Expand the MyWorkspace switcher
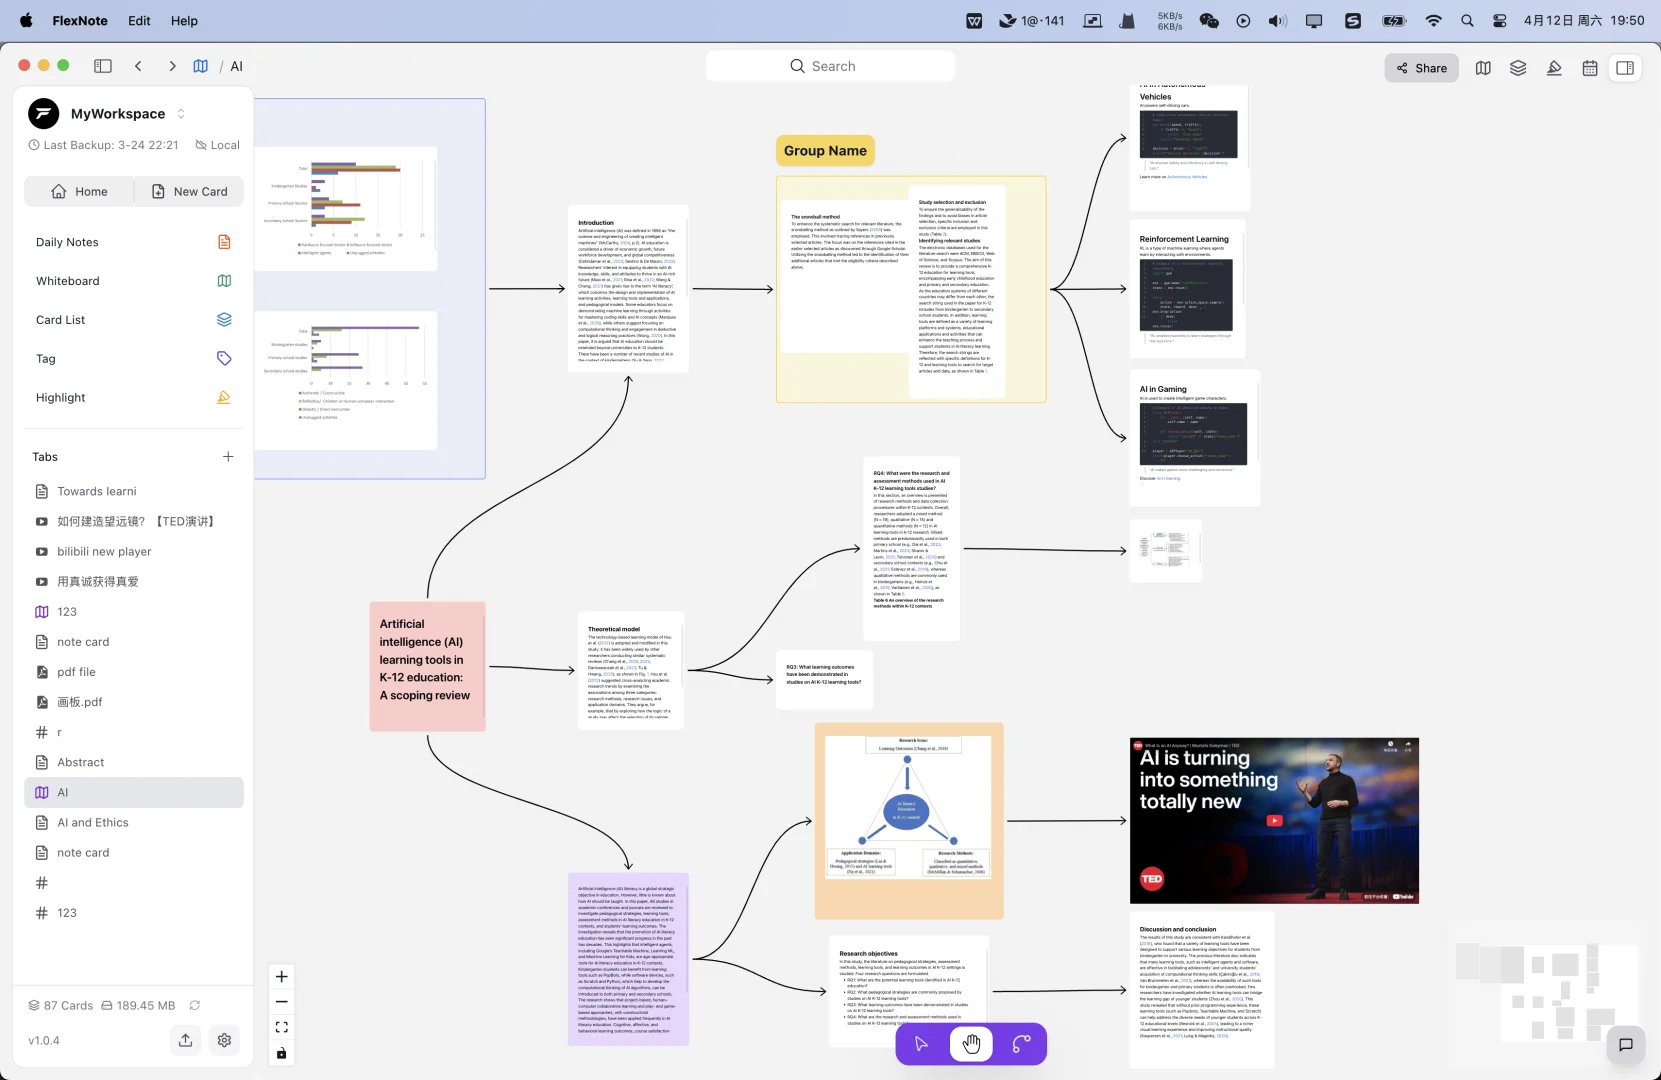Viewport: 1661px width, 1080px height. pos(181,114)
